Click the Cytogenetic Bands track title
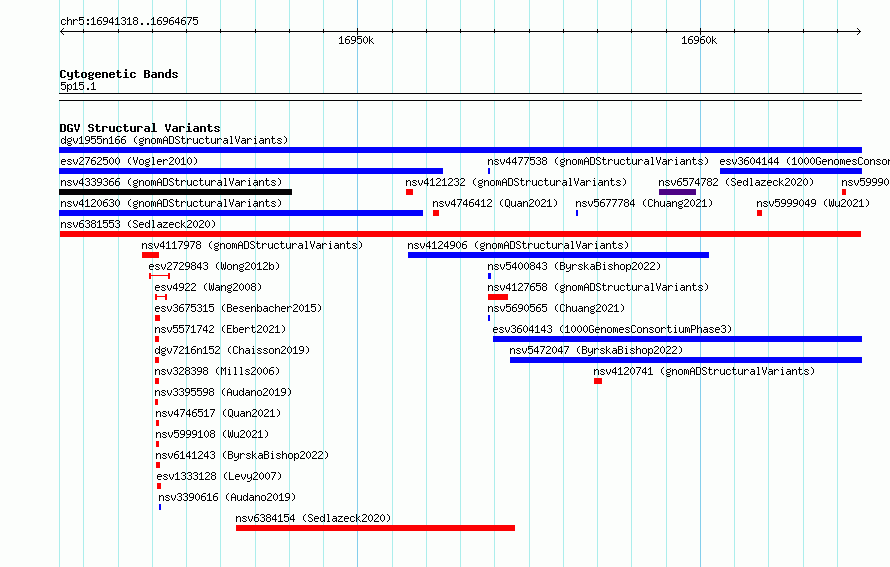This screenshot has width=890, height=567. click(x=119, y=74)
